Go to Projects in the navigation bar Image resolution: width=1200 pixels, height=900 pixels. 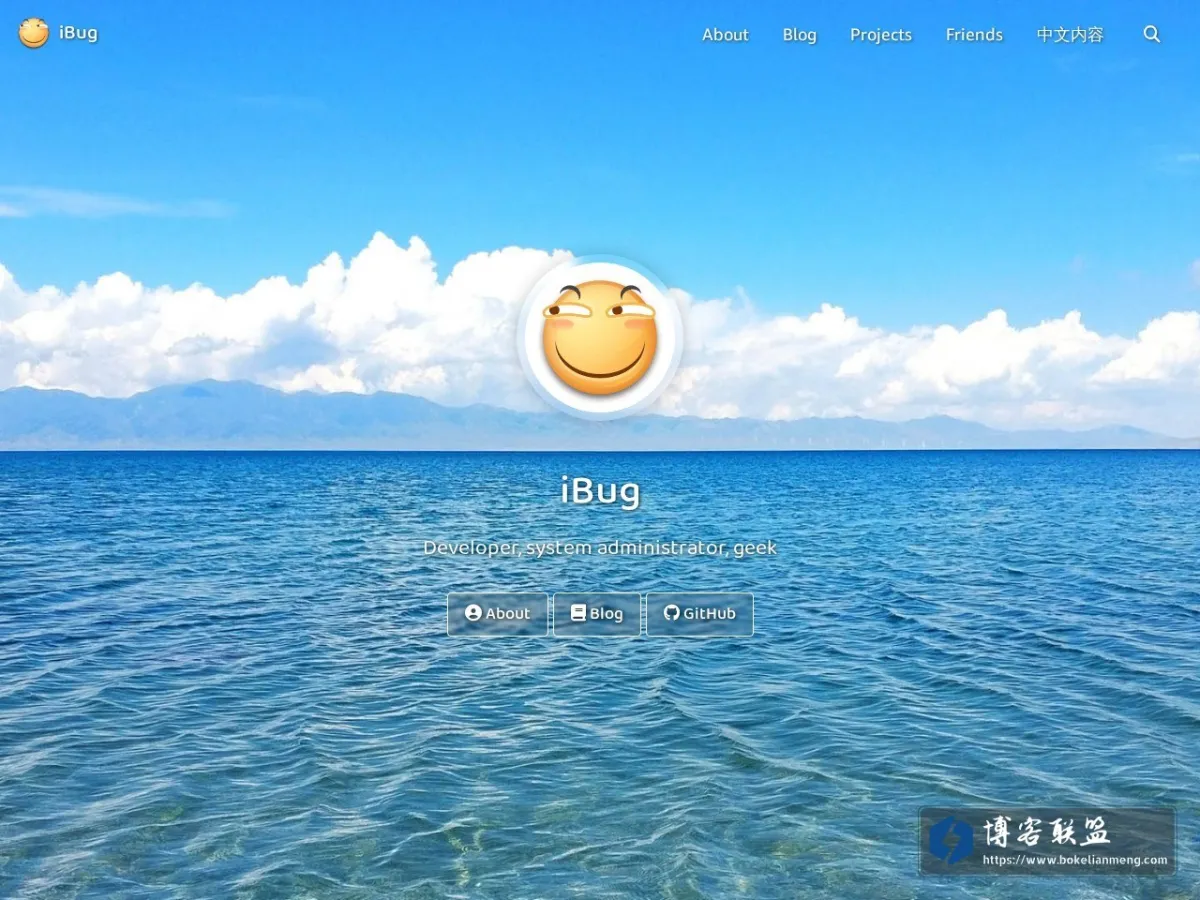point(881,34)
